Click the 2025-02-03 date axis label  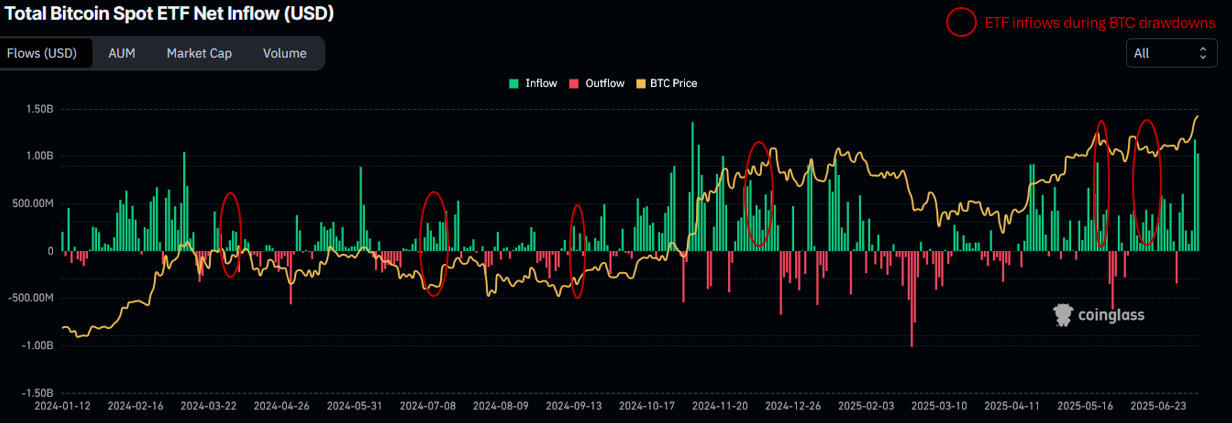pos(866,407)
